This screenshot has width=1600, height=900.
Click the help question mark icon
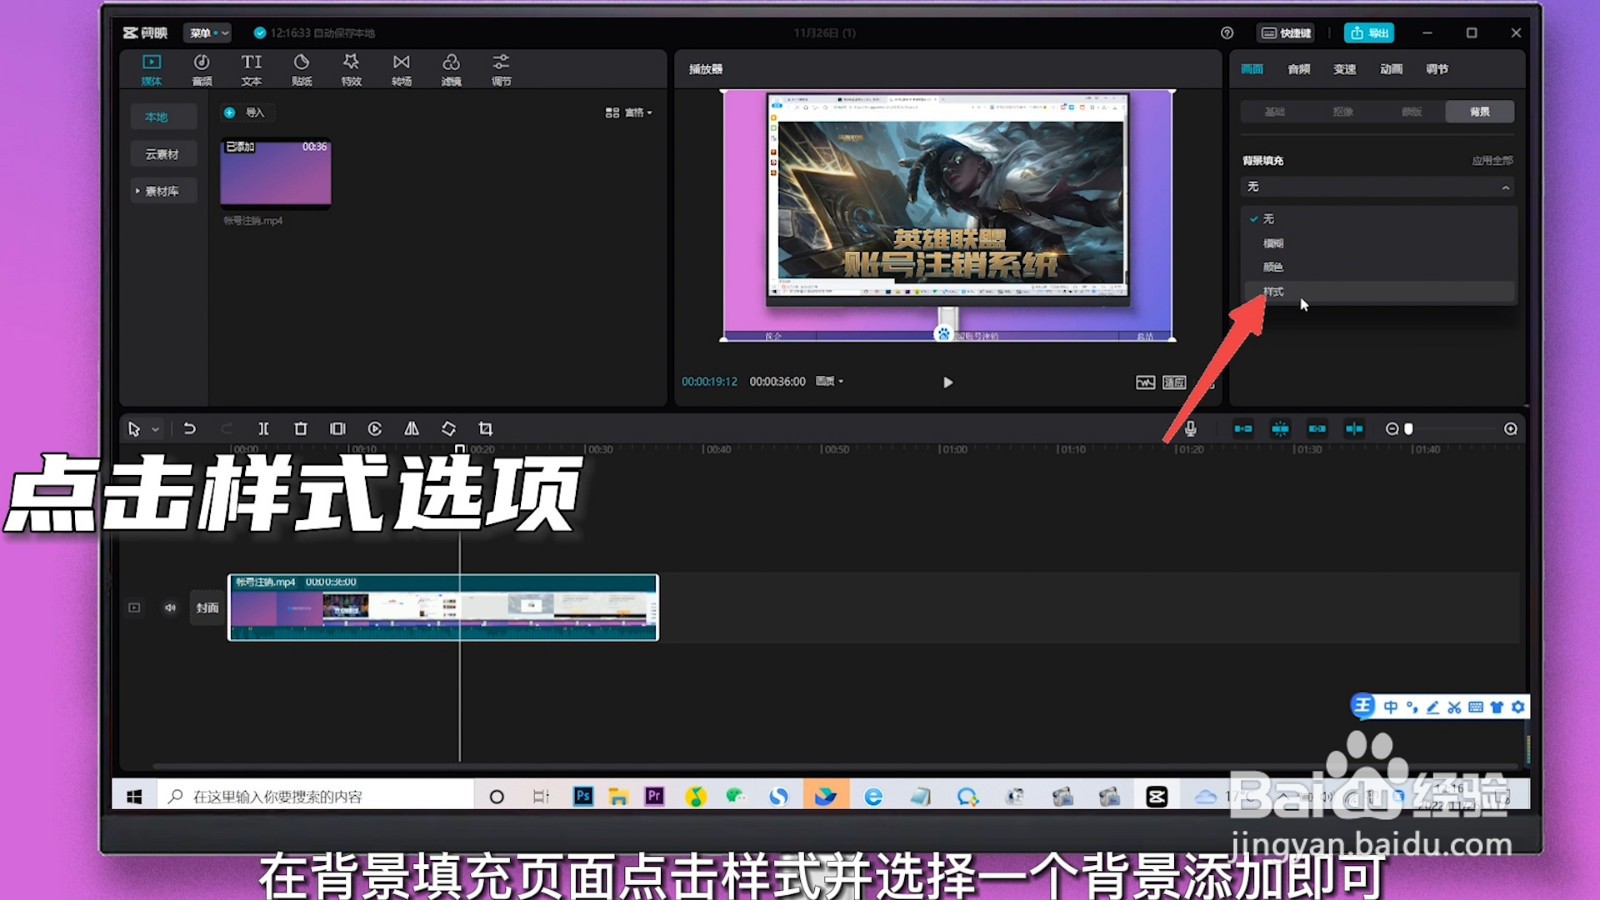[x=1227, y=33]
